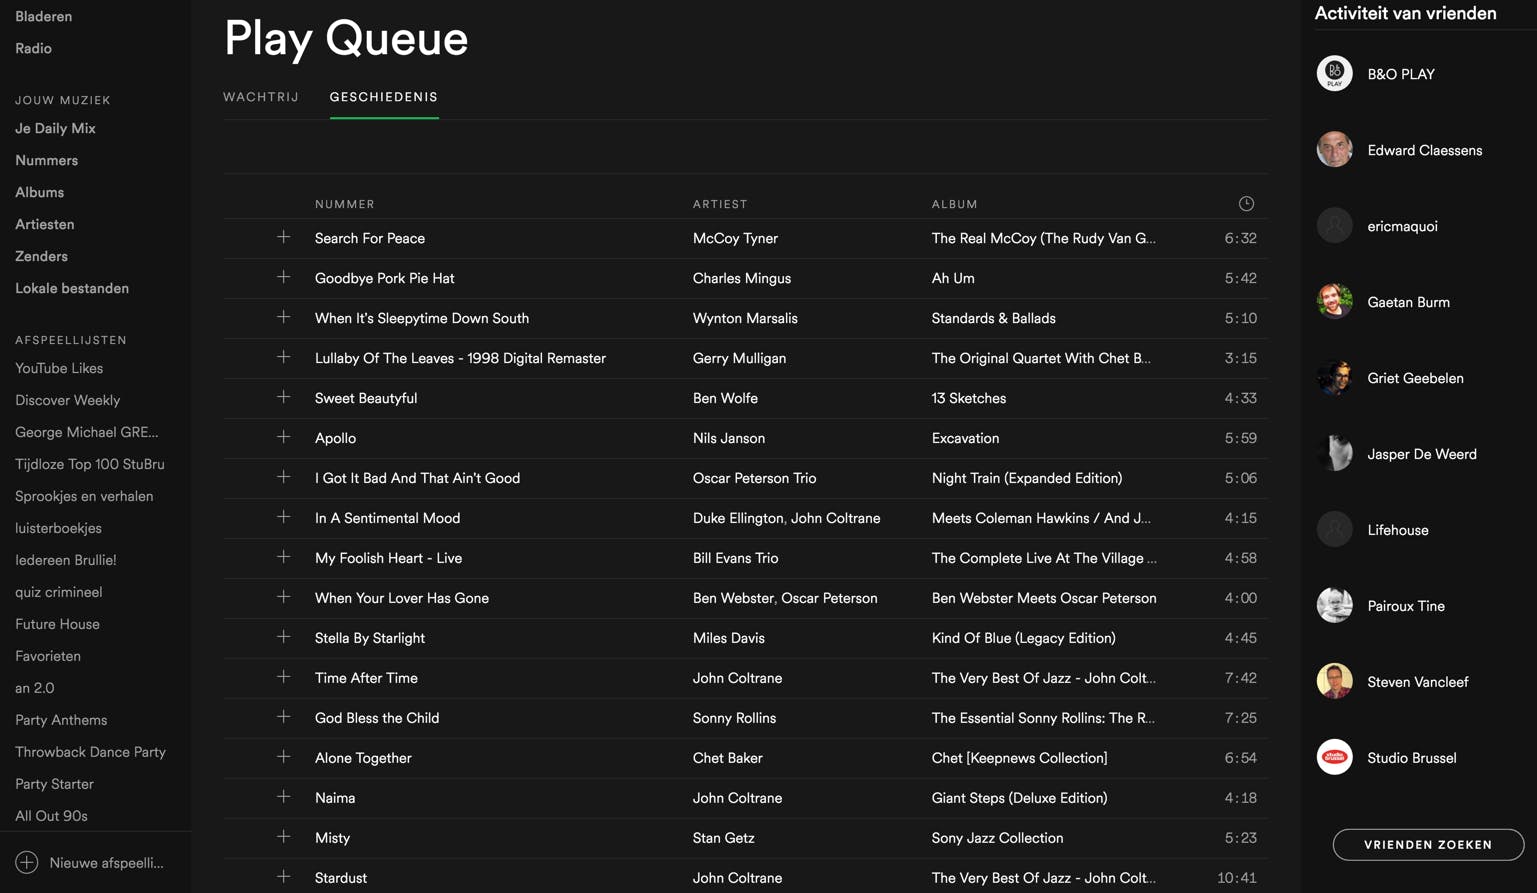Open the Discover Weekly playlist
This screenshot has width=1537, height=893.
[68, 400]
